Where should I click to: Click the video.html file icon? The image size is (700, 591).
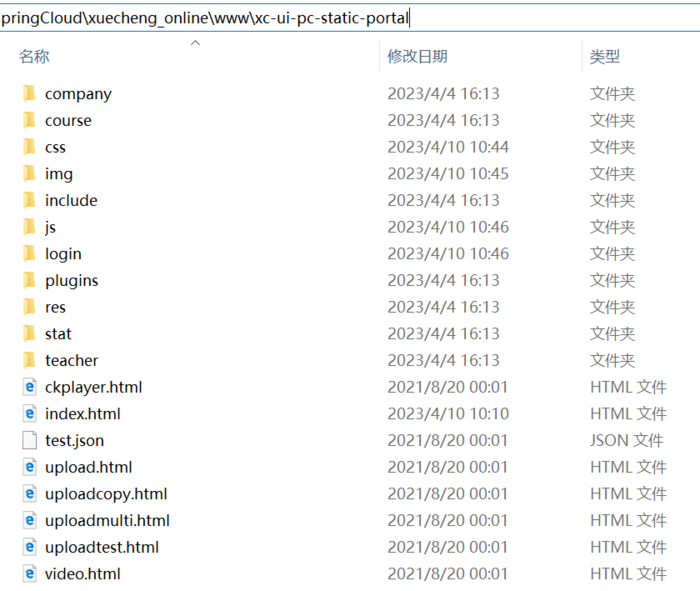pyautogui.click(x=30, y=574)
